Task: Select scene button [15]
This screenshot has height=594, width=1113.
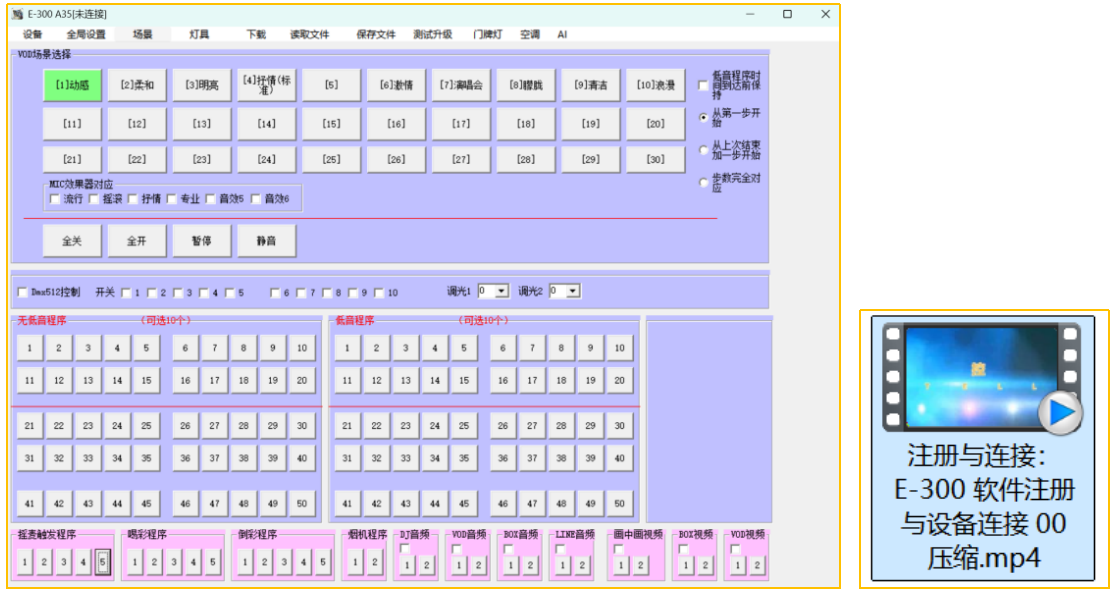Action: click(331, 123)
